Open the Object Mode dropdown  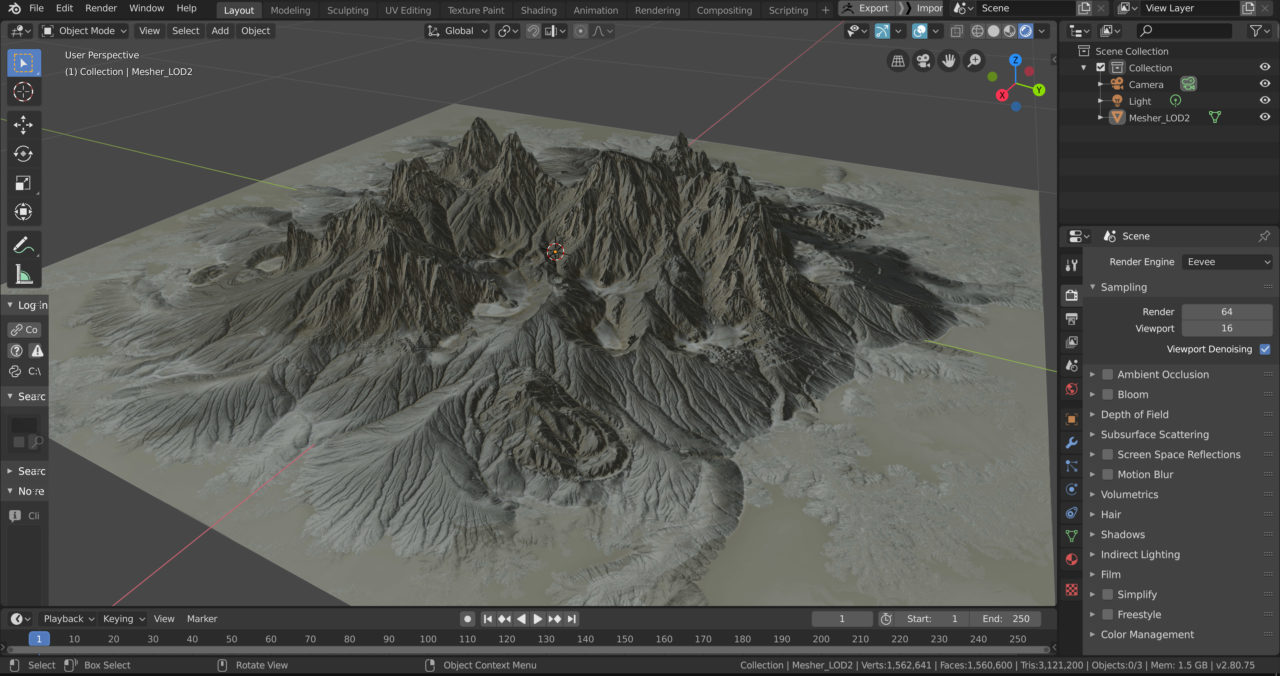tap(85, 31)
